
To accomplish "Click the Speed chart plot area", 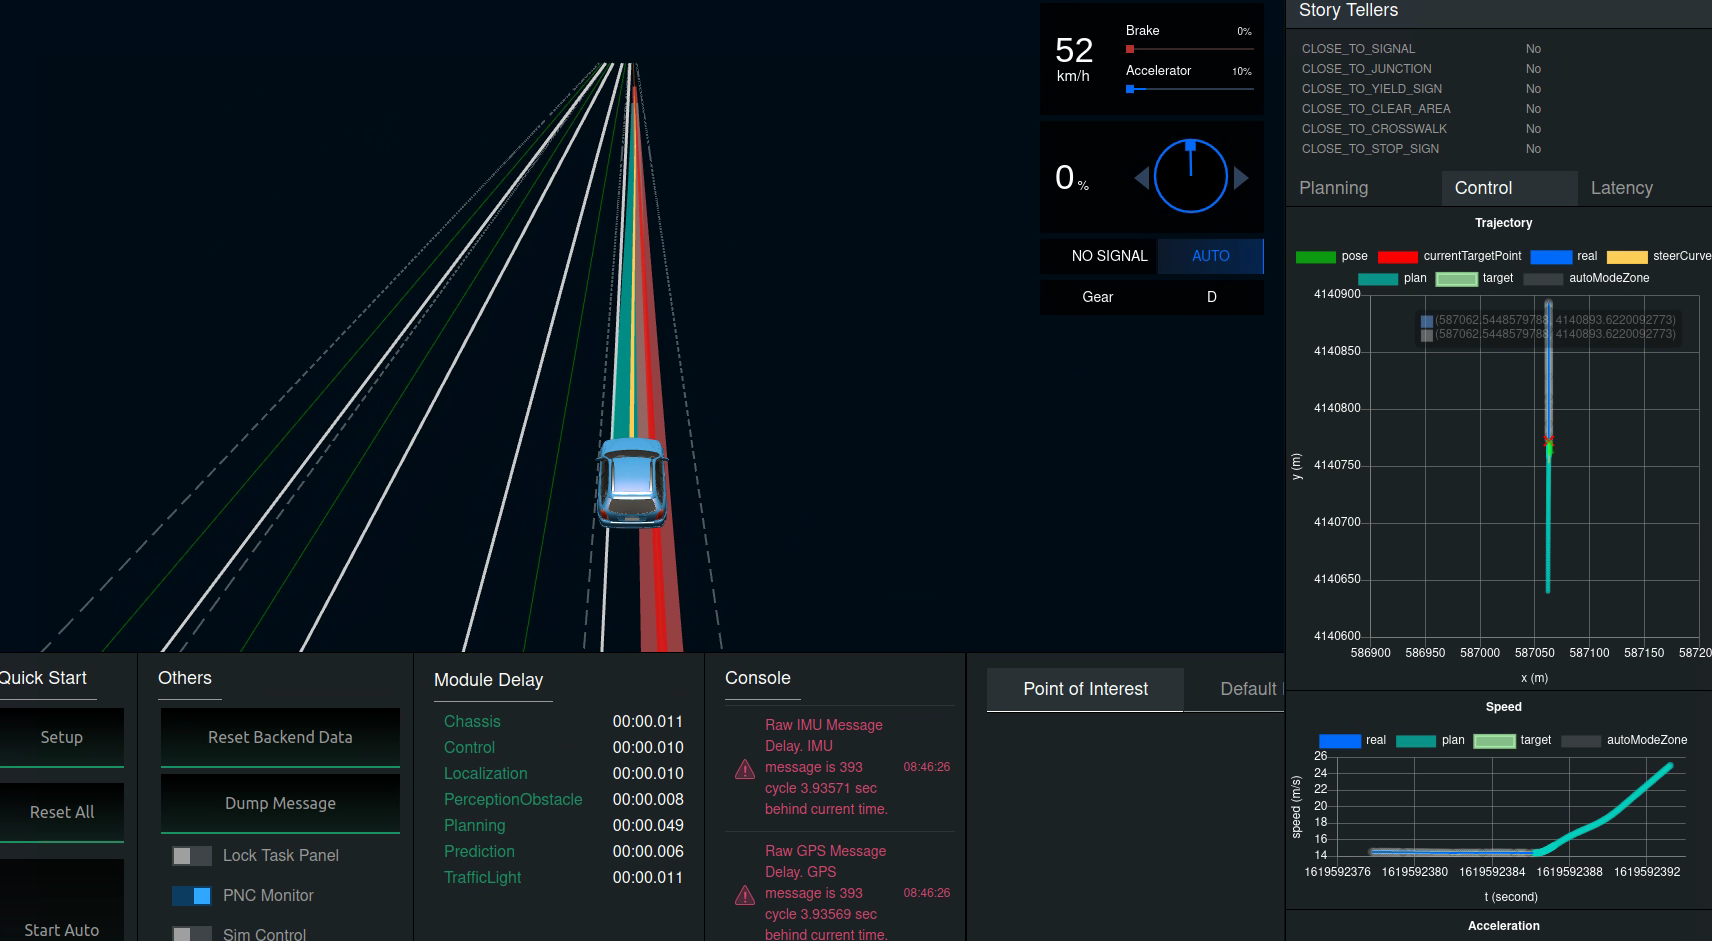I will 1510,806.
